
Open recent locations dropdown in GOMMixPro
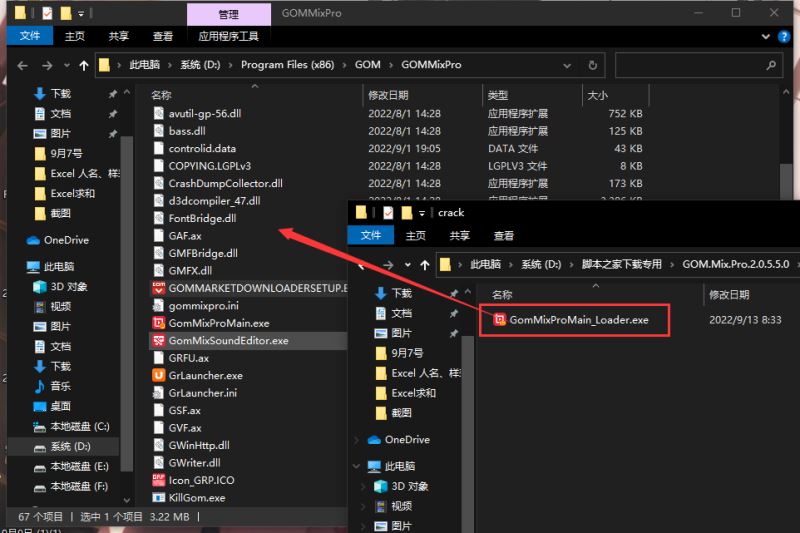click(67, 65)
